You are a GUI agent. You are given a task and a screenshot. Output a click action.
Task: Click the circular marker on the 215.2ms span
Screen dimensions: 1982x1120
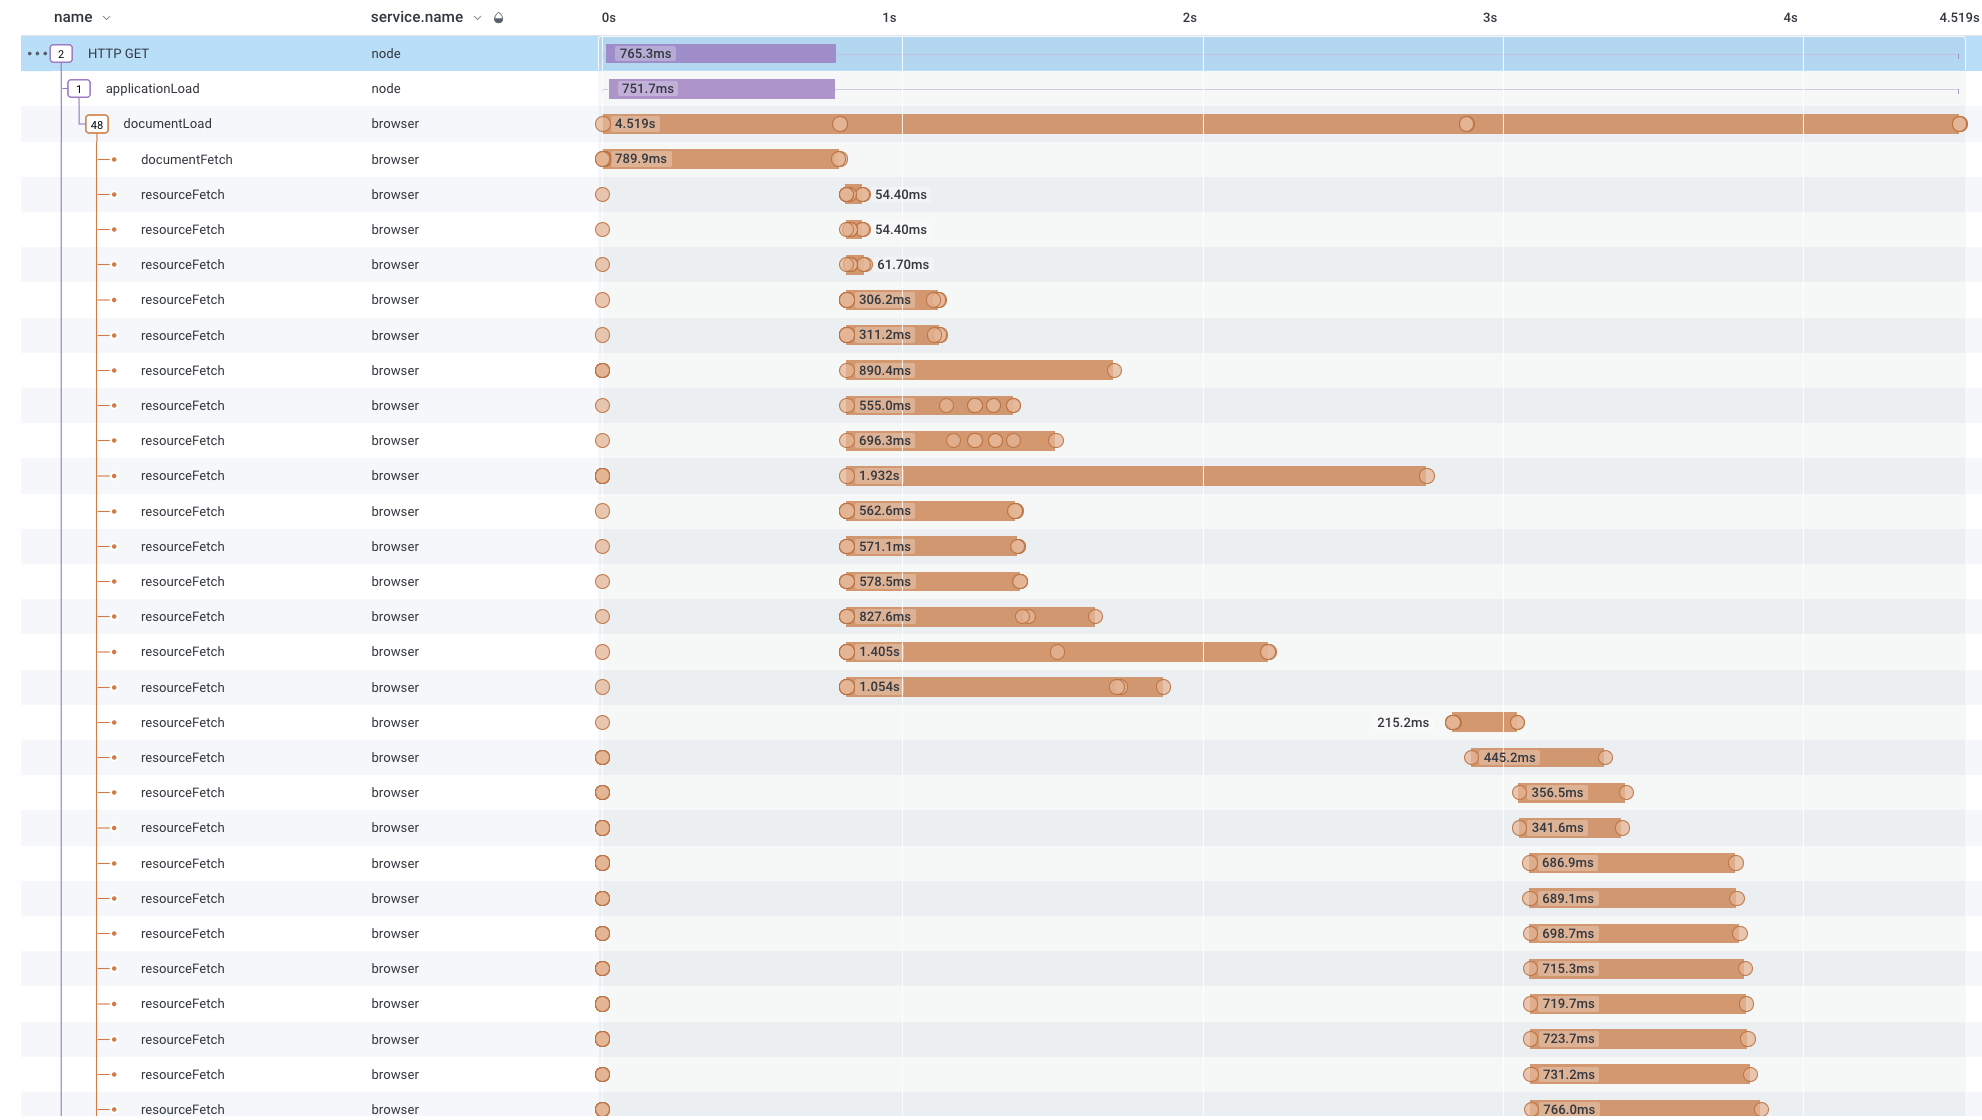click(x=1452, y=722)
